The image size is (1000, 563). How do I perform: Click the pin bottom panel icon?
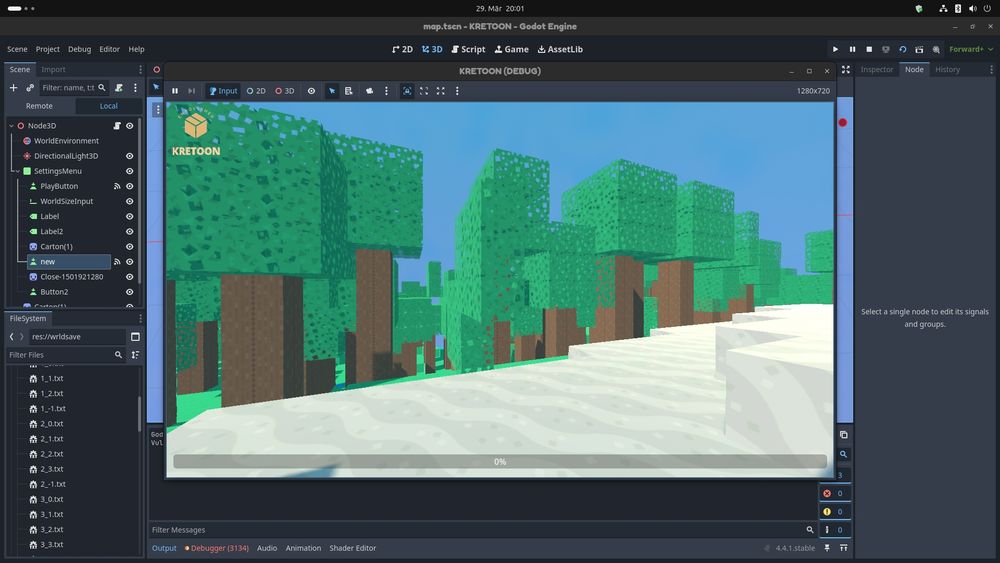click(x=827, y=548)
